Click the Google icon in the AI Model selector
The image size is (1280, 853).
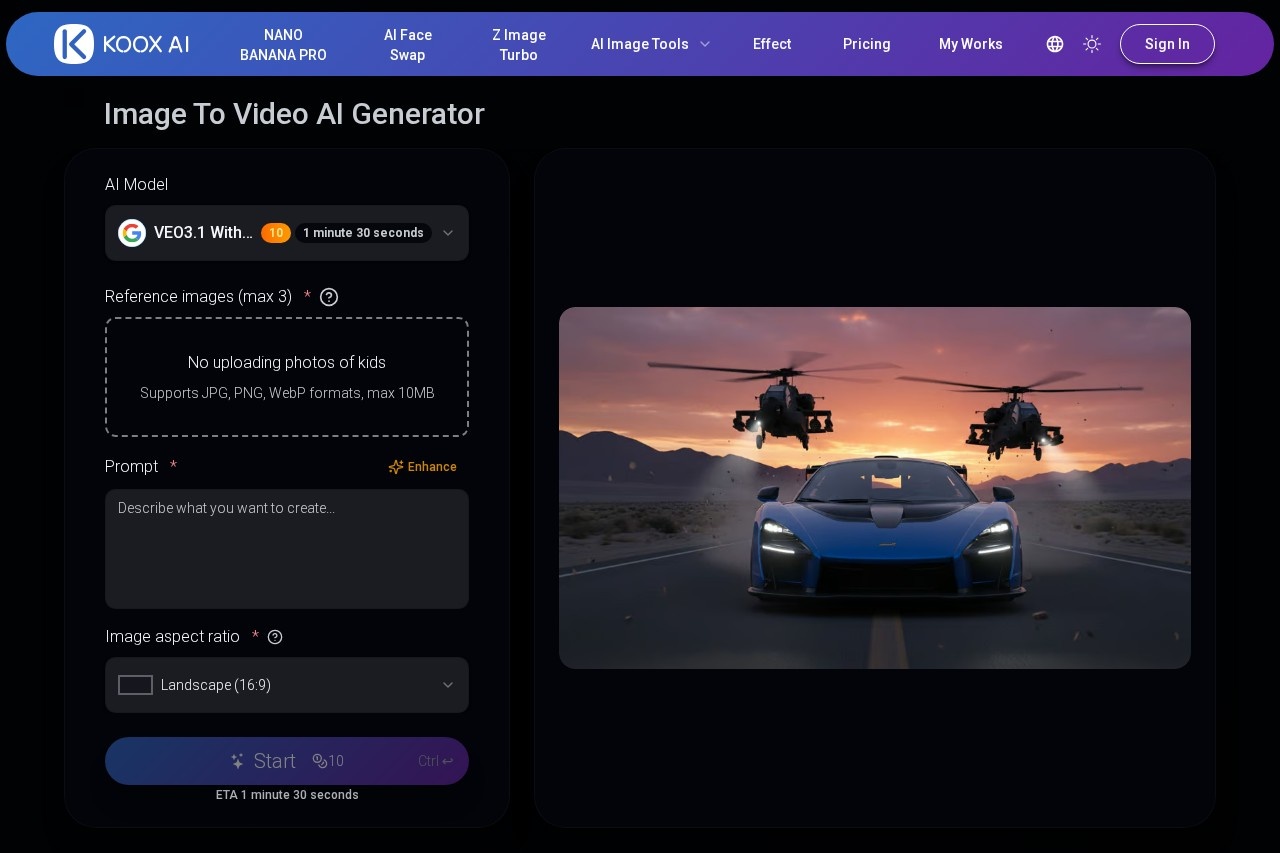tap(132, 233)
